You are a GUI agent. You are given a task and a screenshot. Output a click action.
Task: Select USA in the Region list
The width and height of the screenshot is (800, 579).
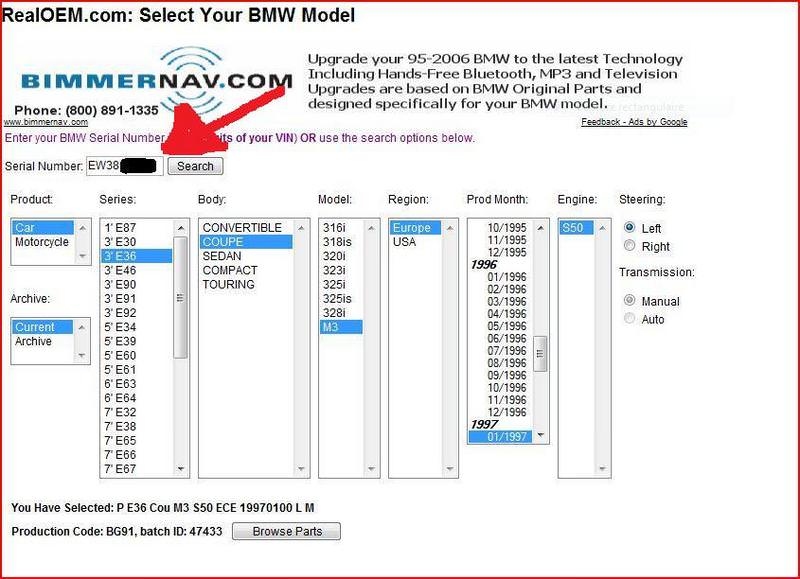coord(415,242)
